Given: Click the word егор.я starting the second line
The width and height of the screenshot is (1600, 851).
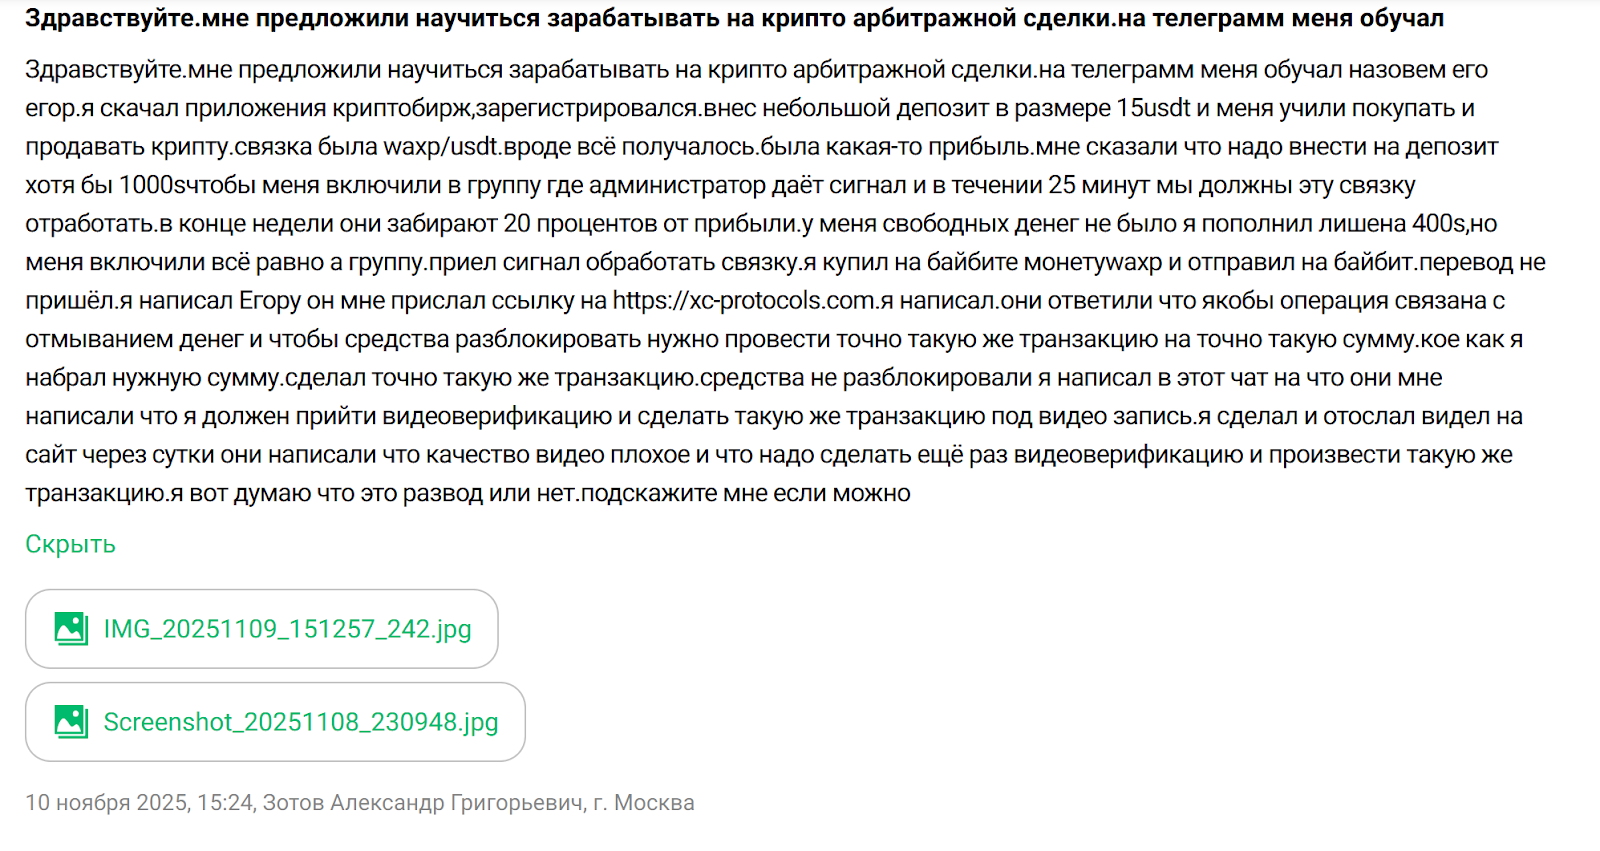Looking at the screenshot, I should click(x=60, y=108).
